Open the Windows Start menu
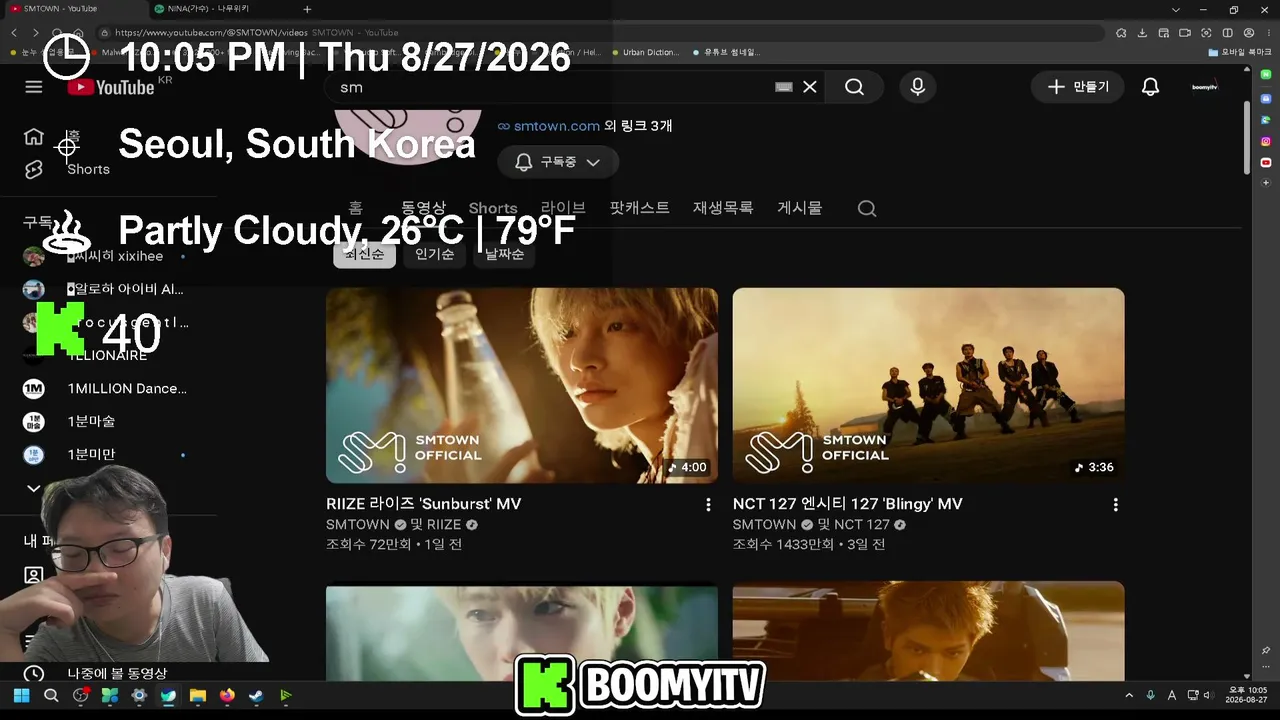Viewport: 1280px width, 720px height. tap(21, 696)
